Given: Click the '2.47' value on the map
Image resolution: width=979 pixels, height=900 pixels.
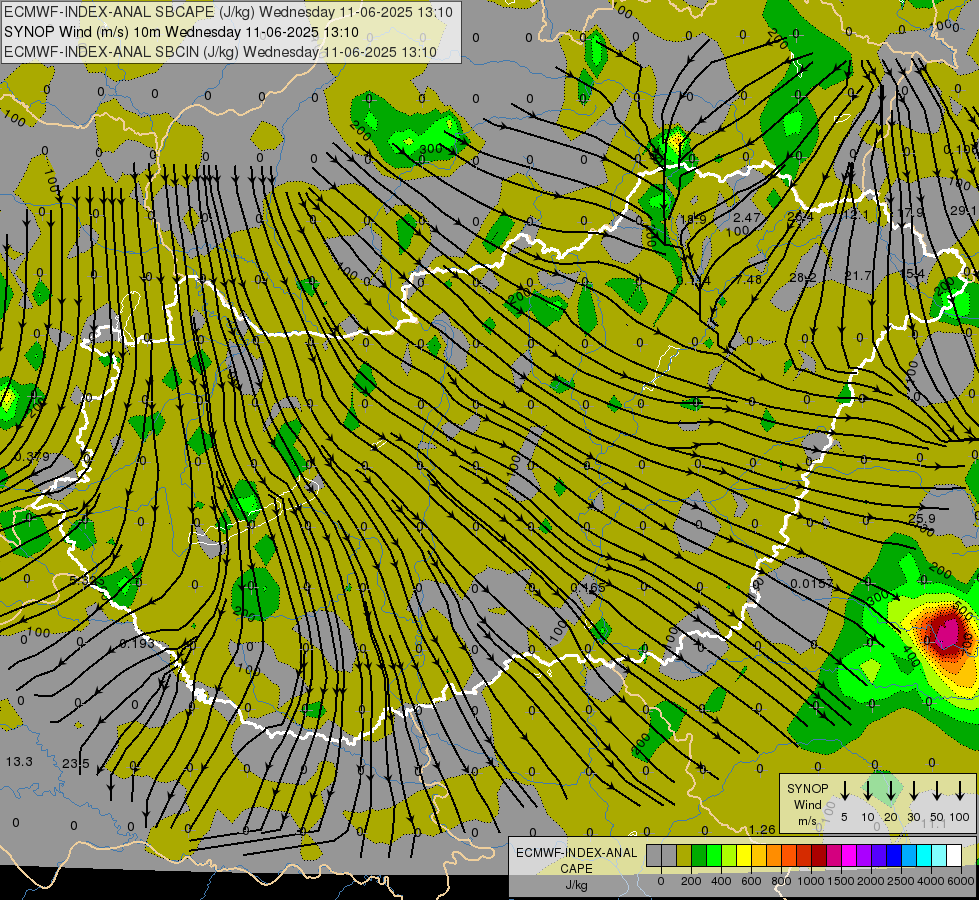Looking at the screenshot, I should (x=747, y=217).
